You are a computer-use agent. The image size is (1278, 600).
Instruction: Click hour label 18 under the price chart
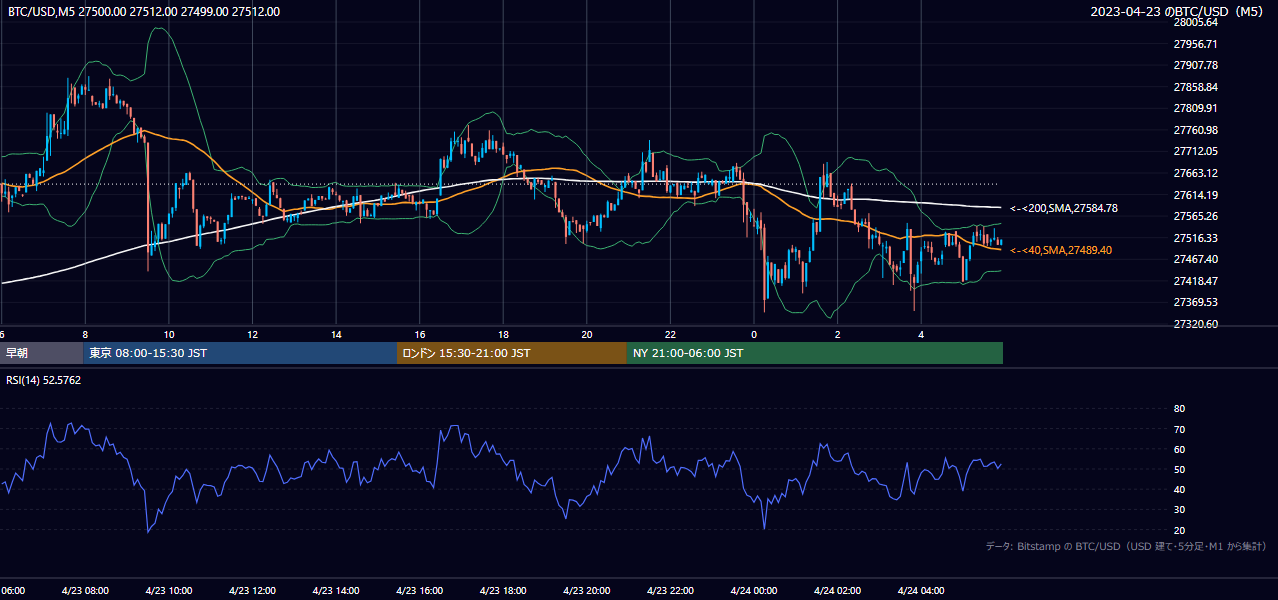tap(503, 334)
